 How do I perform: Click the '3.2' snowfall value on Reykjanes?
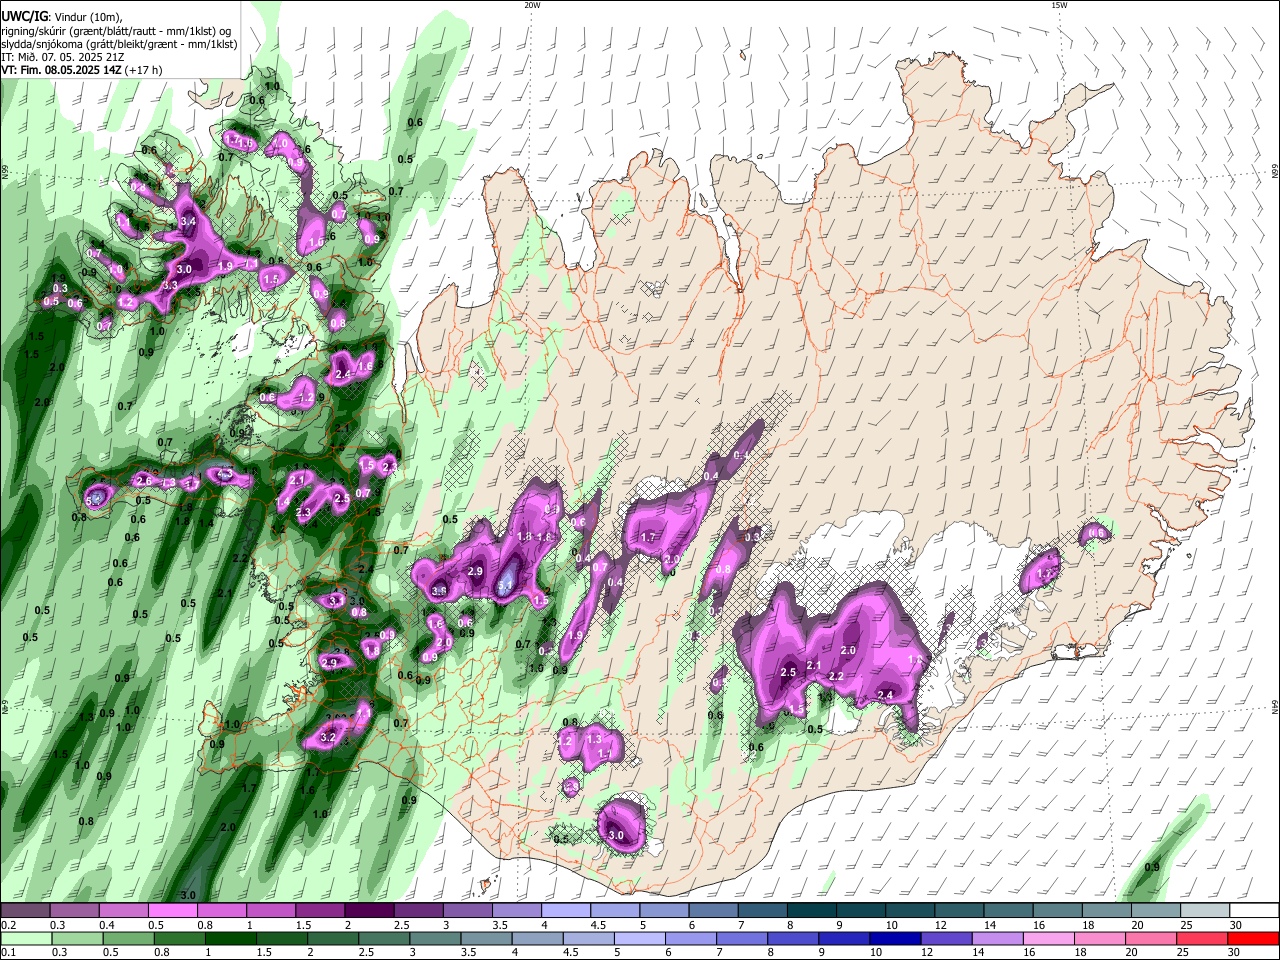coord(328,737)
